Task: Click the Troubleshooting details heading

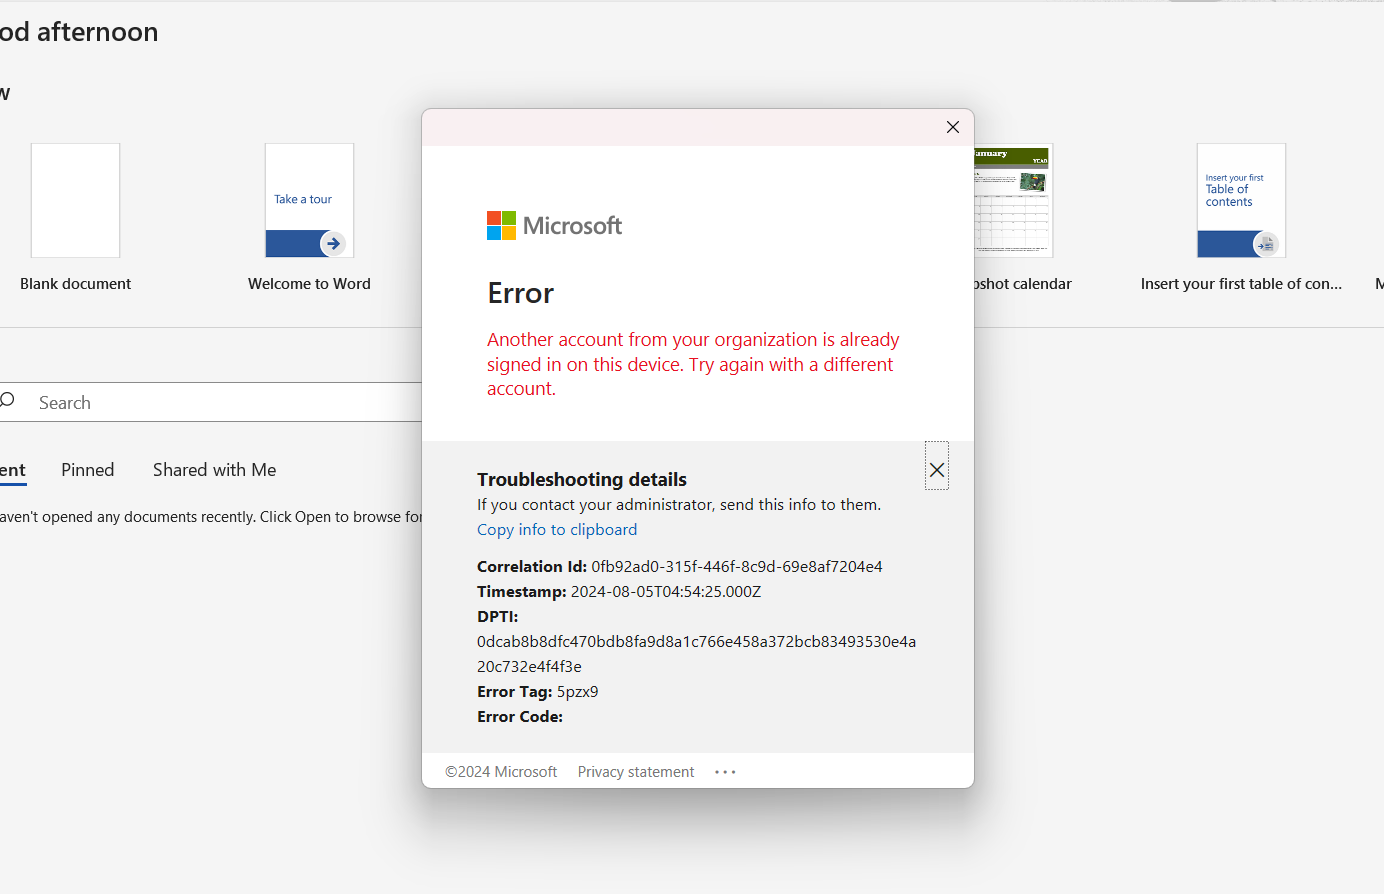Action: coord(582,480)
